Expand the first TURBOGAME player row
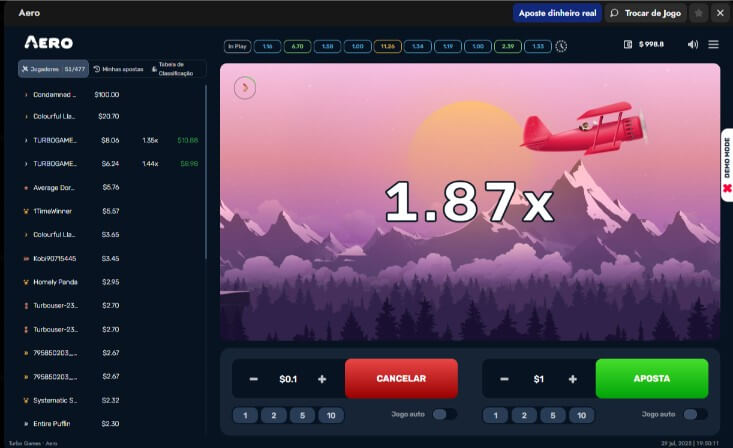 coord(26,141)
